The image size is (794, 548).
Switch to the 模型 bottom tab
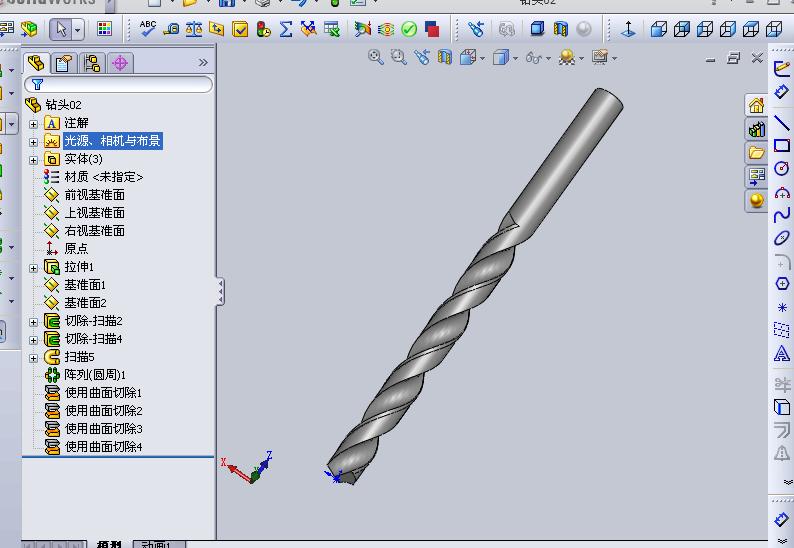click(109, 544)
